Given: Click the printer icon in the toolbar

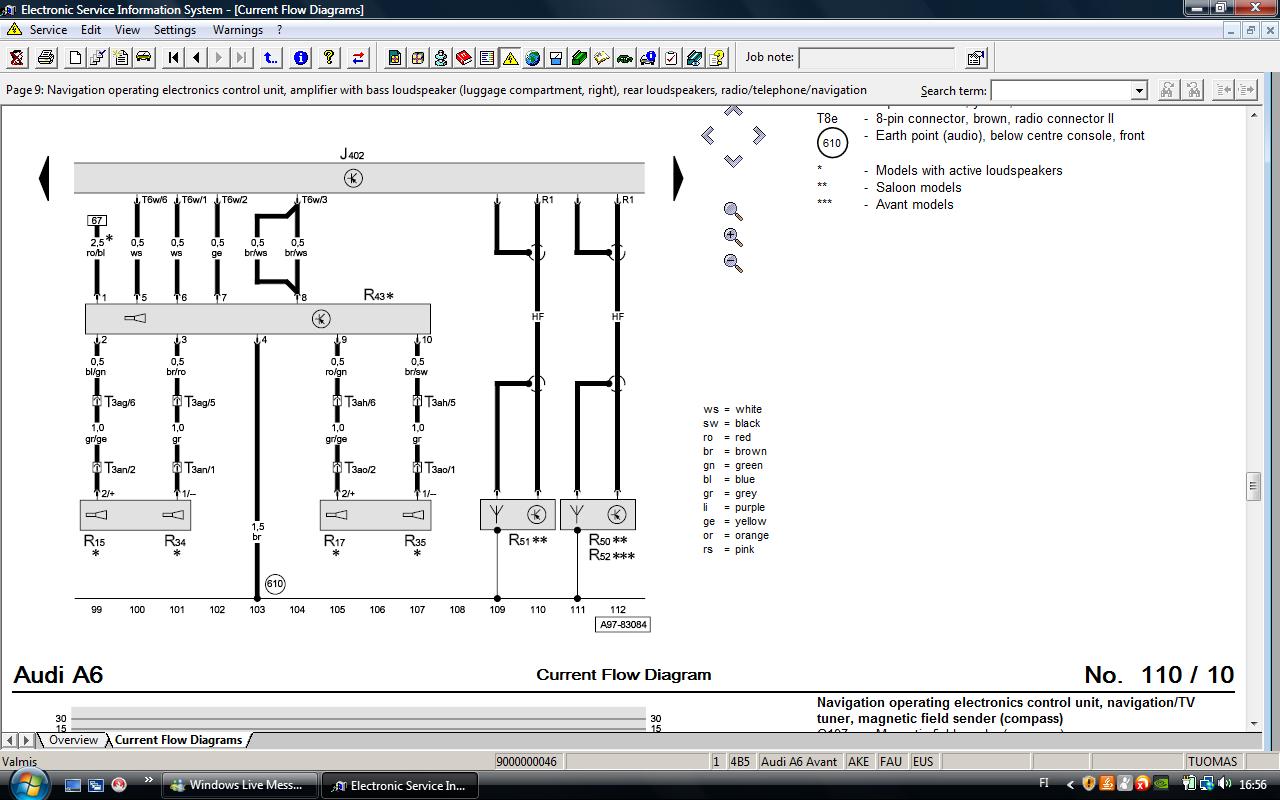Looking at the screenshot, I should tap(45, 58).
